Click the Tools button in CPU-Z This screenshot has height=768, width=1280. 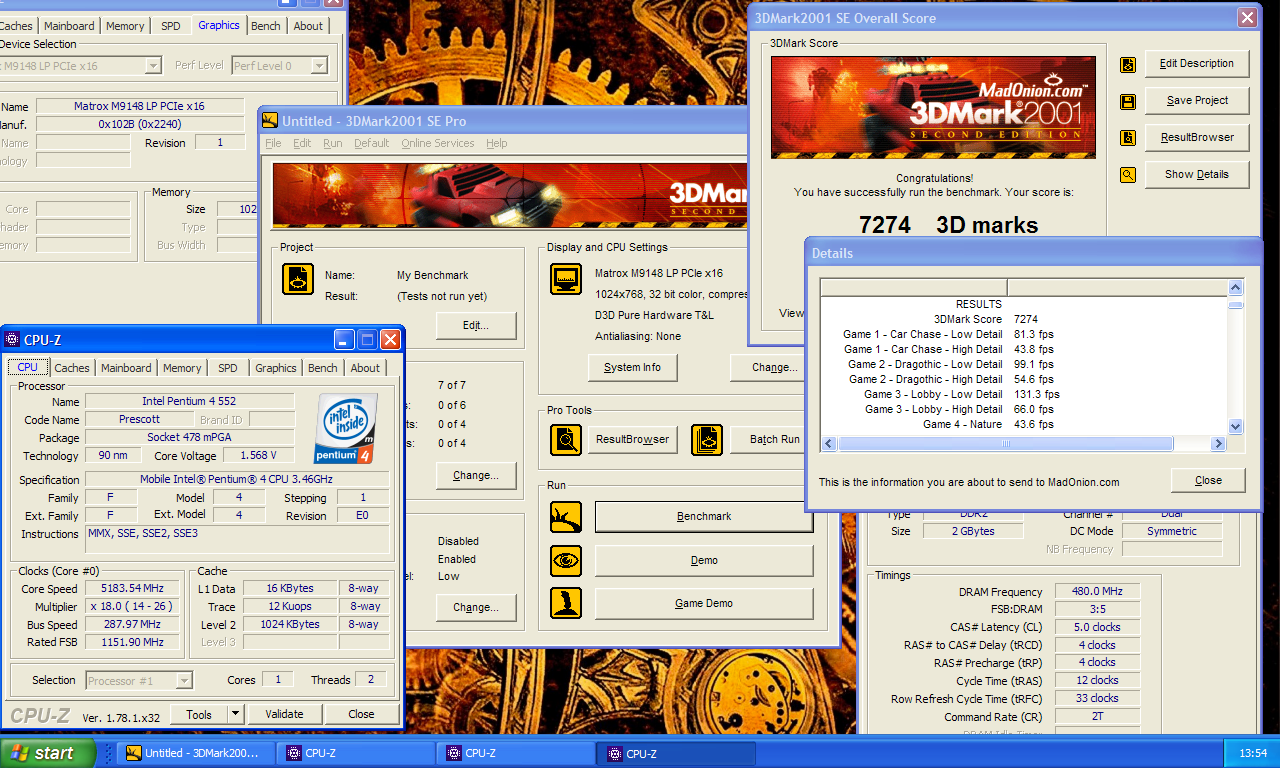click(199, 714)
